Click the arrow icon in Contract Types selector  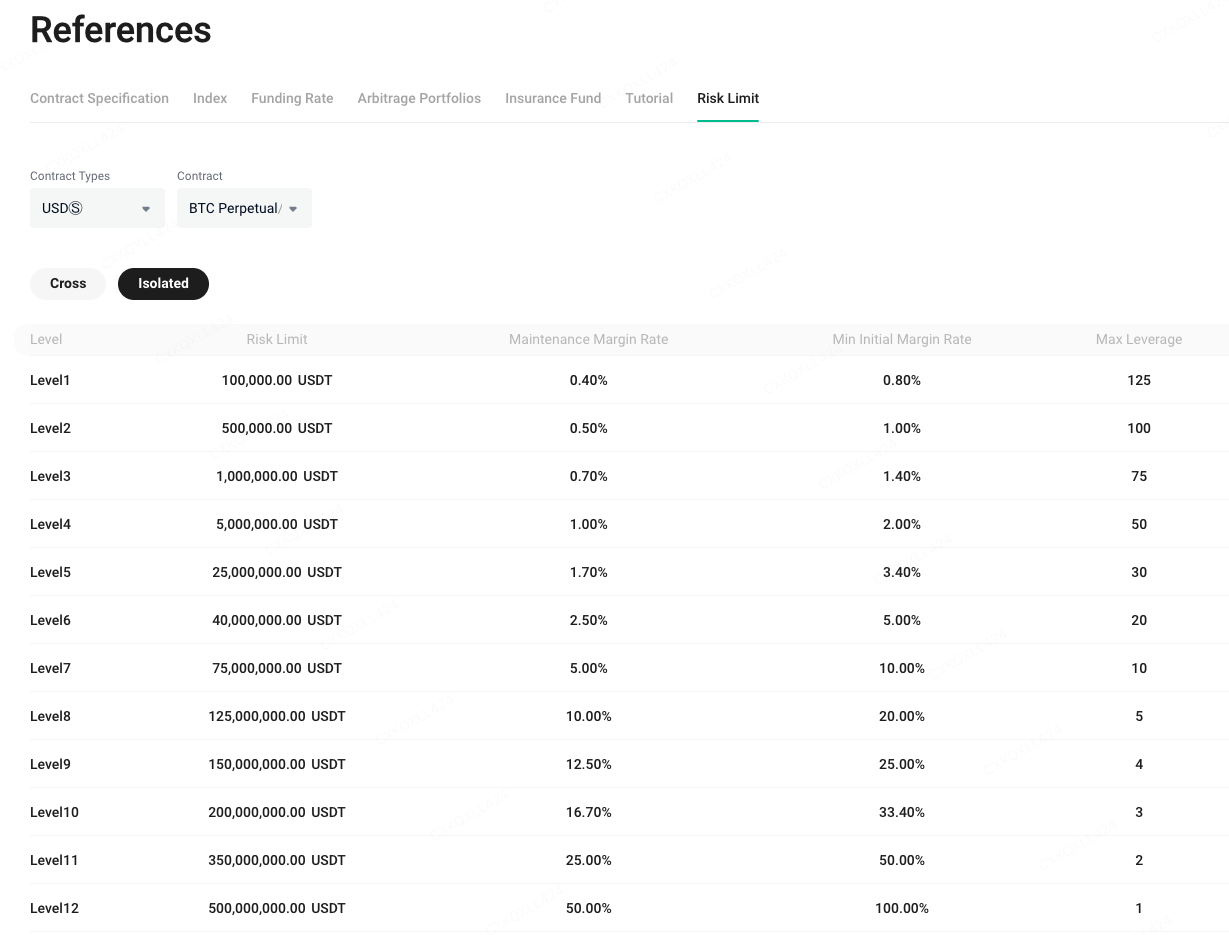(146, 209)
